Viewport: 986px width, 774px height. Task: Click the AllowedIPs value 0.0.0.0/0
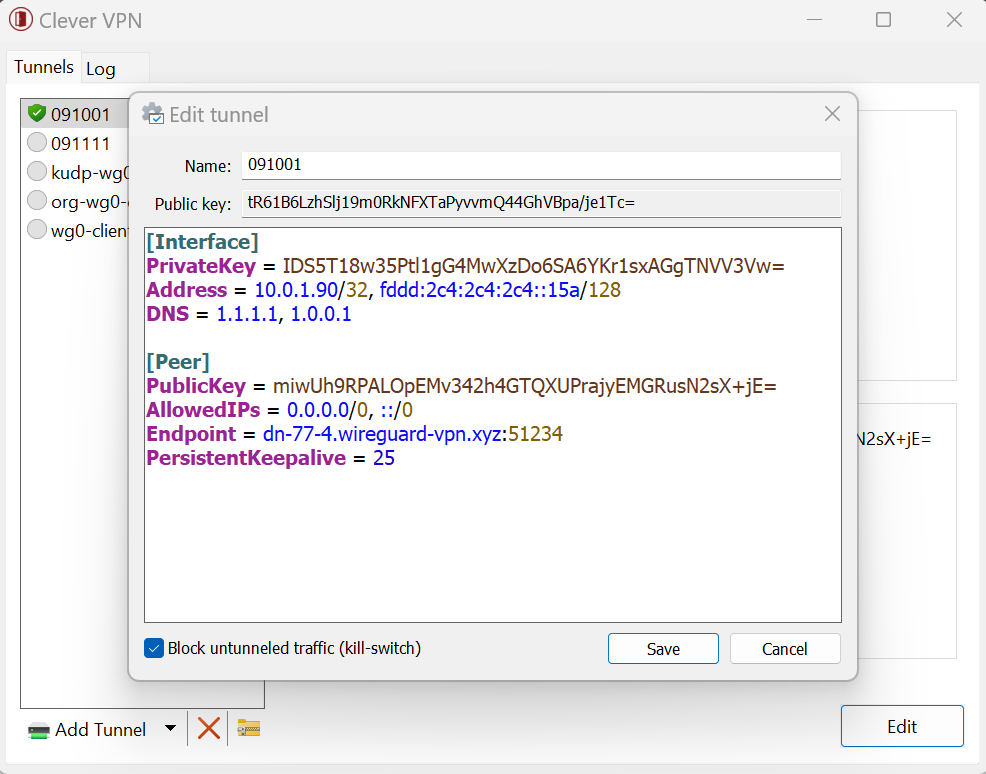[327, 410]
